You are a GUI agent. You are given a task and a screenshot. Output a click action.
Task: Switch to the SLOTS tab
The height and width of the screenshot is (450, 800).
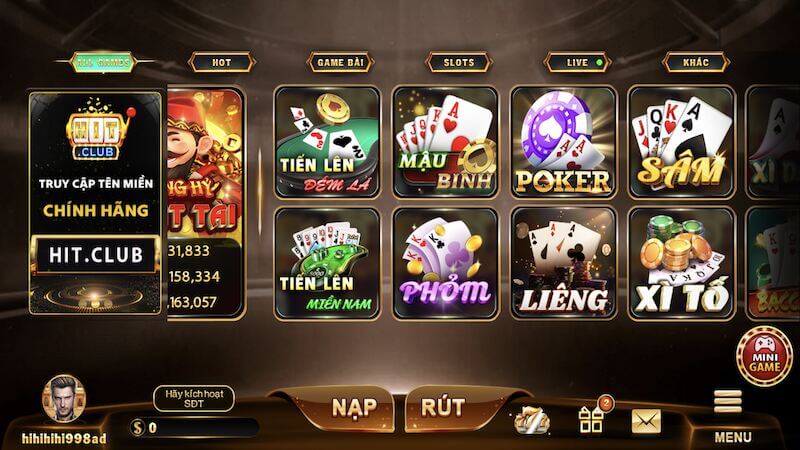click(459, 63)
